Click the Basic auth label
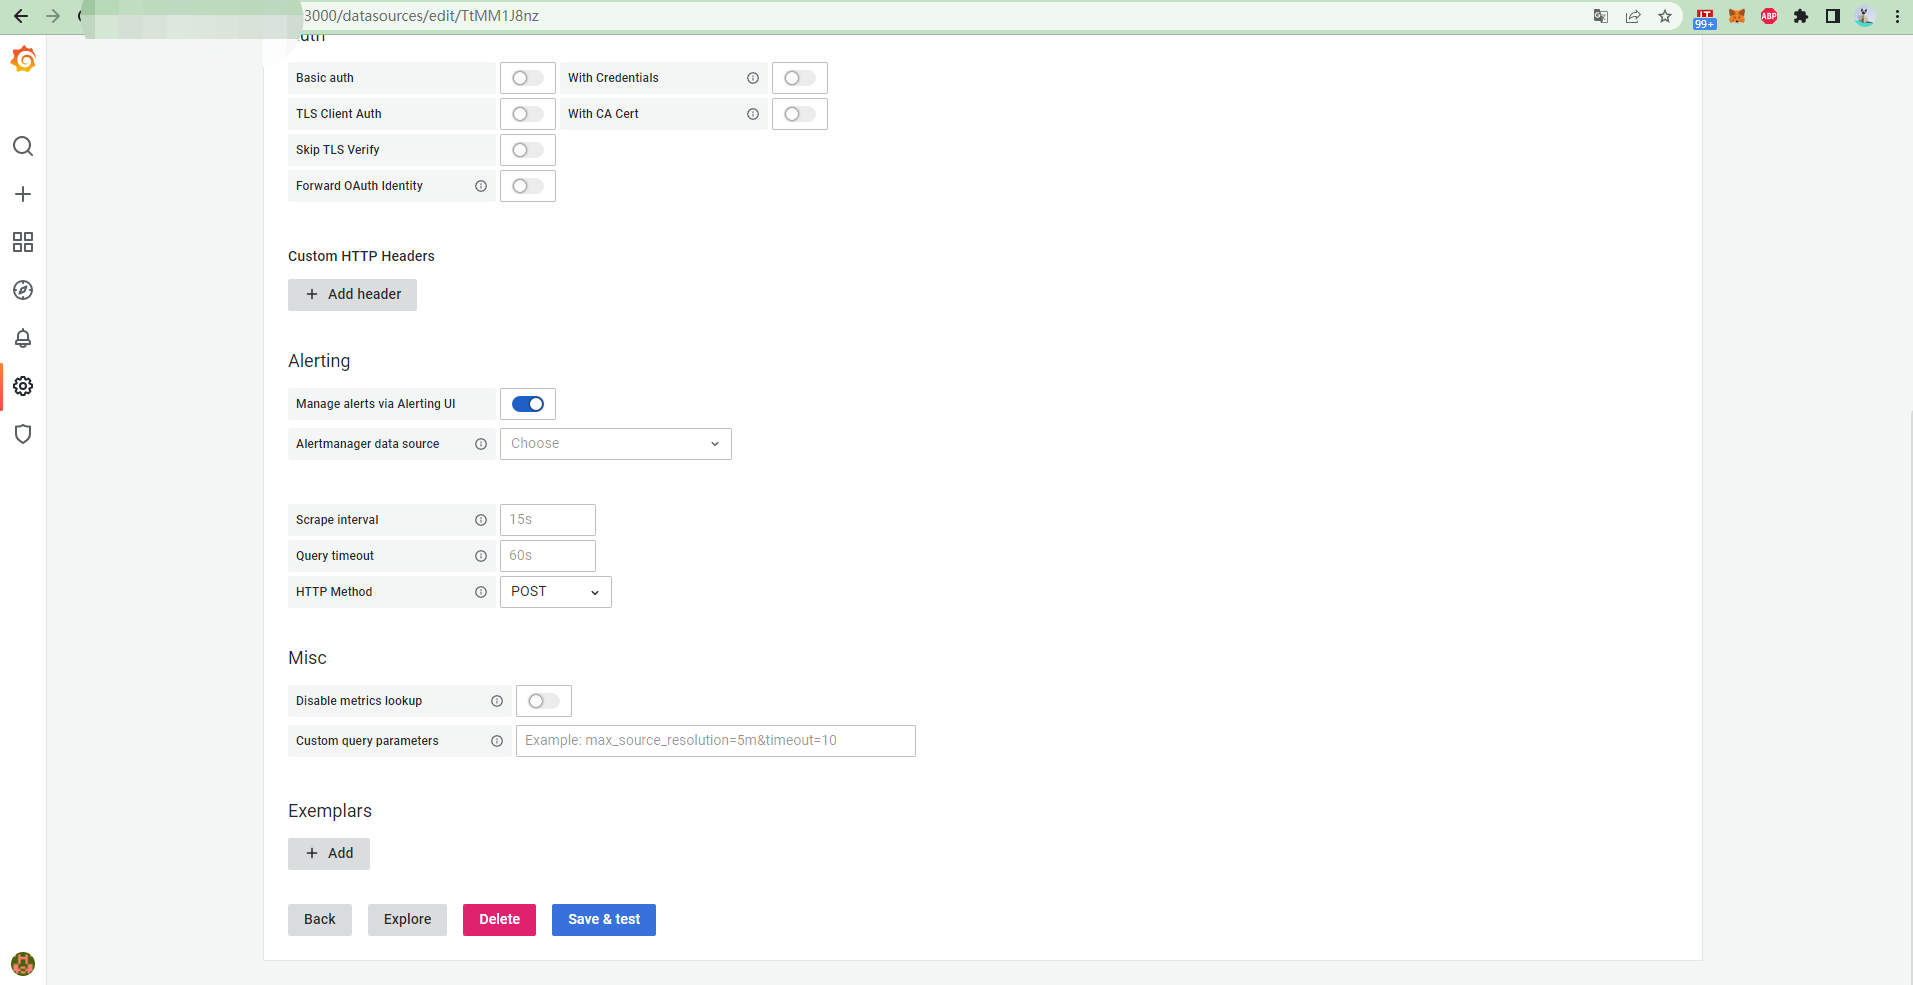The width and height of the screenshot is (1913, 985). 325,78
